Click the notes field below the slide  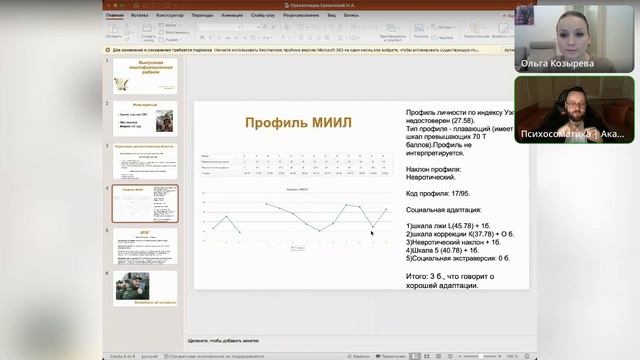point(360,340)
